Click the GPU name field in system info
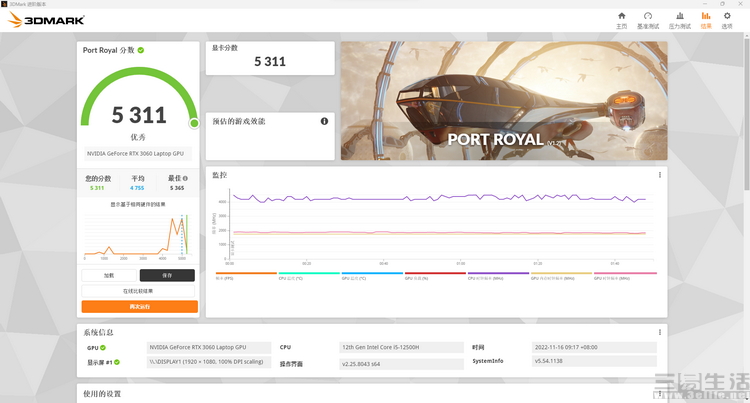The image size is (750, 403). 209,348
